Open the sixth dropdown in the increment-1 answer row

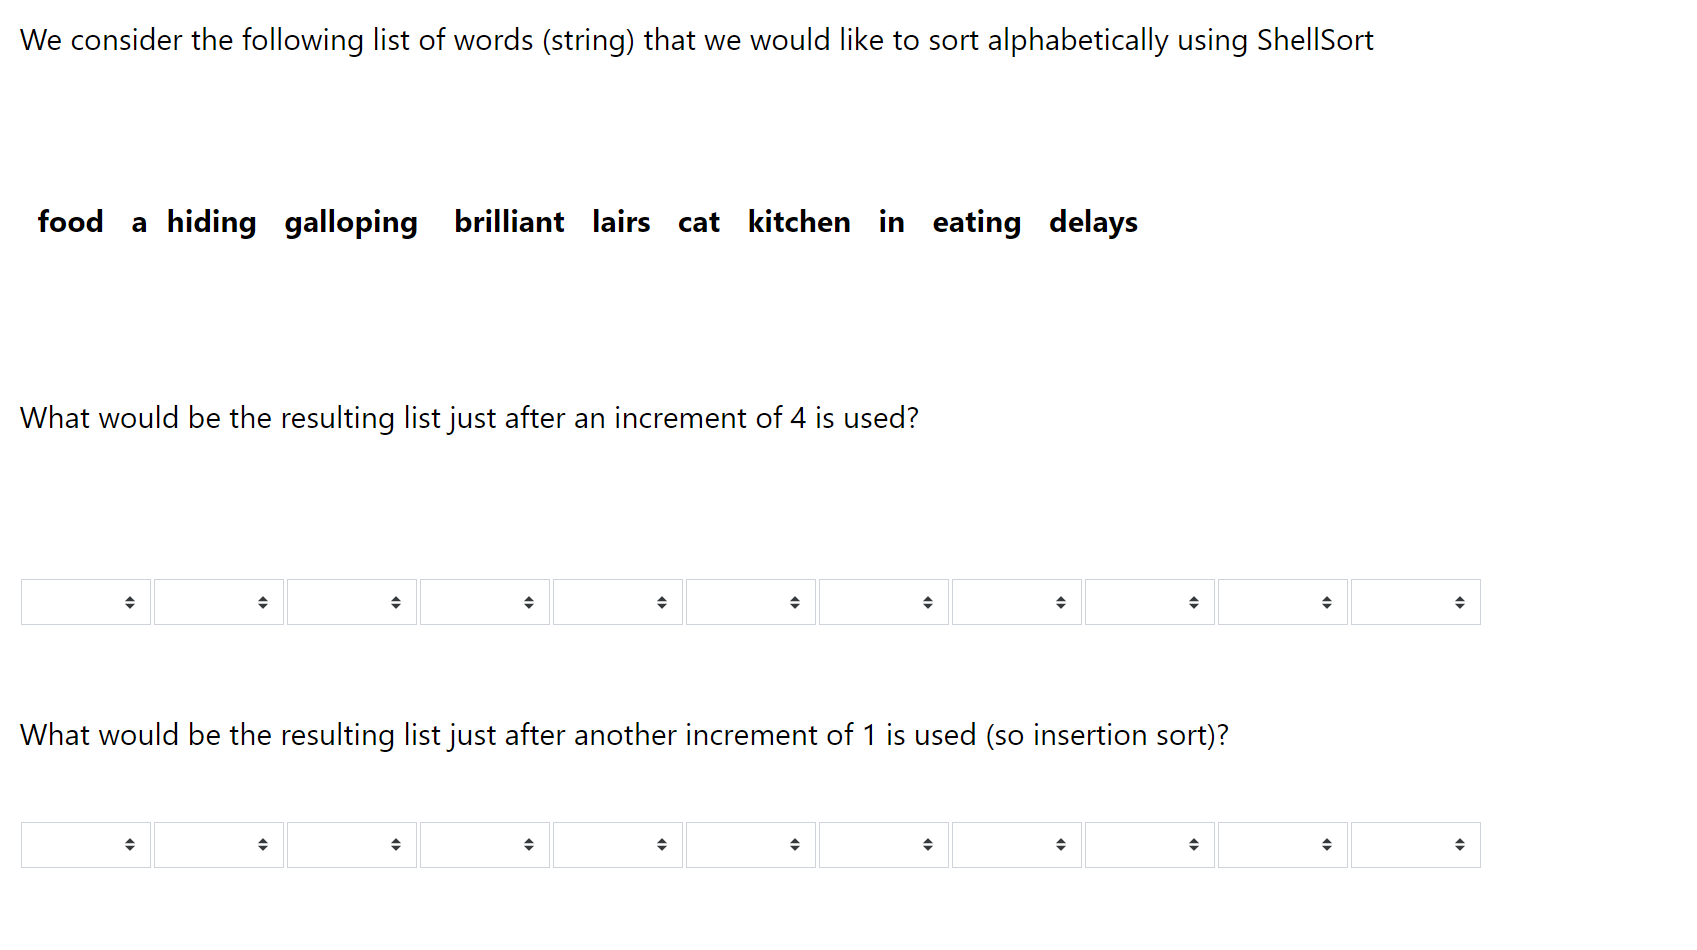751,845
